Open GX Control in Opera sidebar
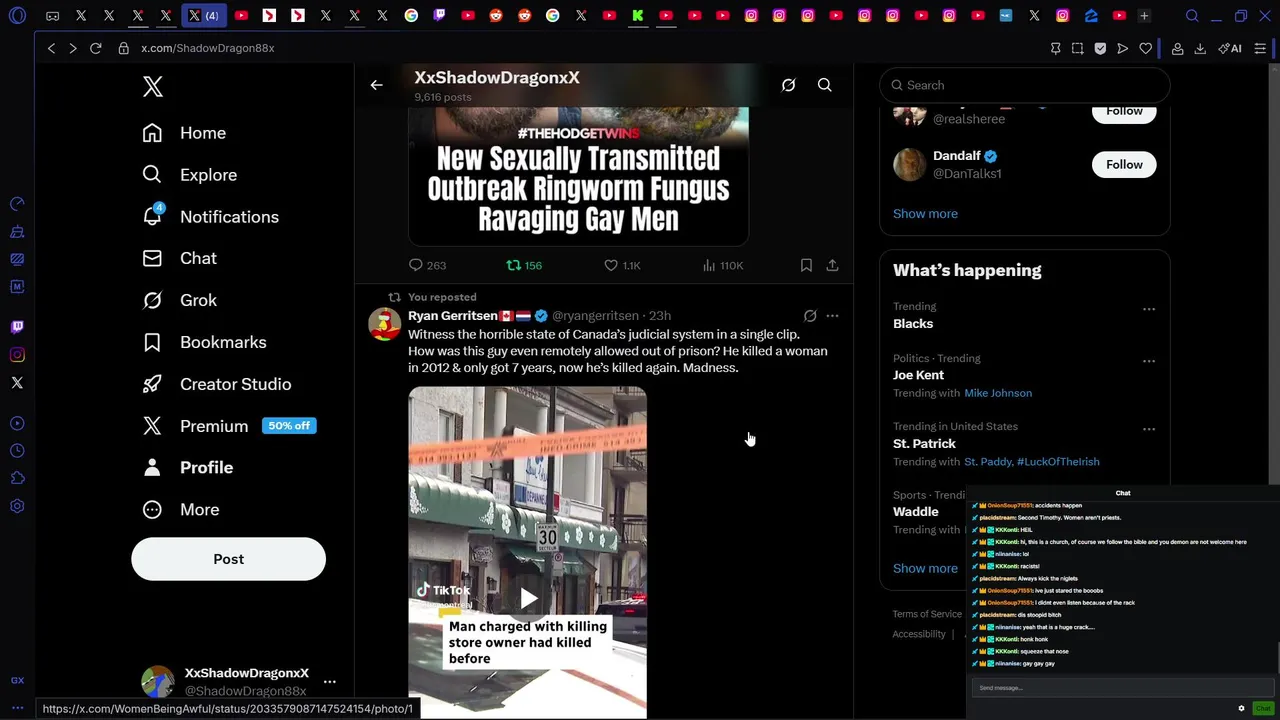Image resolution: width=1280 pixels, height=720 pixels. pyautogui.click(x=17, y=204)
